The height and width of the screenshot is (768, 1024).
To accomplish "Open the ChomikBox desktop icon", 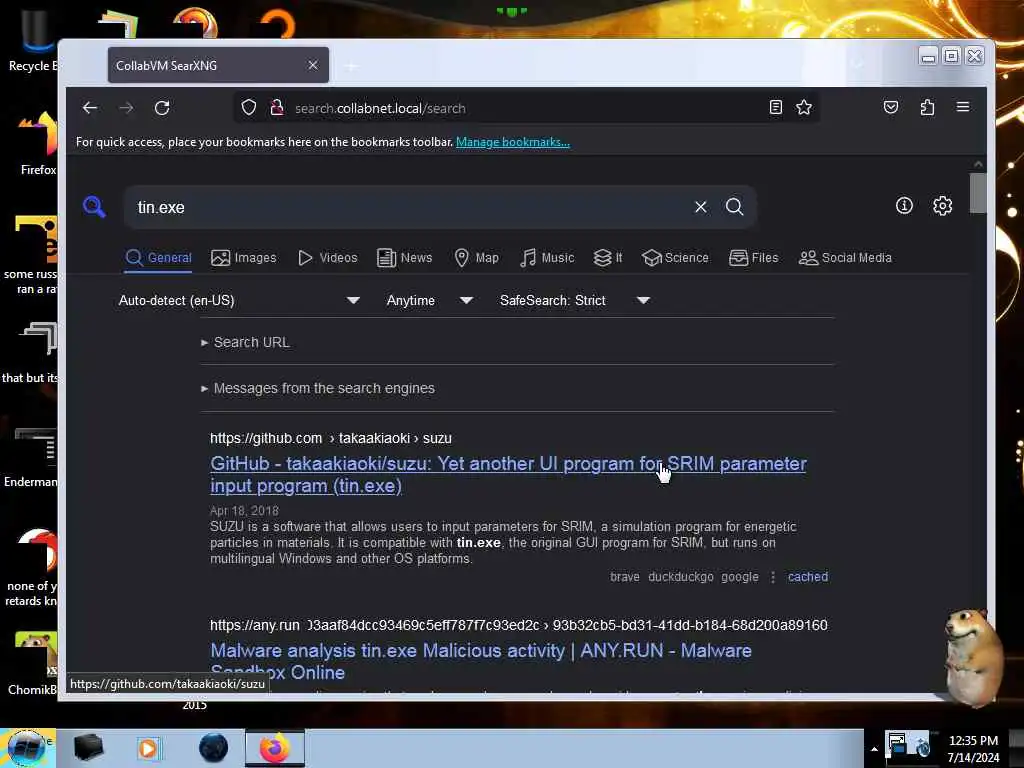I will point(34,664).
